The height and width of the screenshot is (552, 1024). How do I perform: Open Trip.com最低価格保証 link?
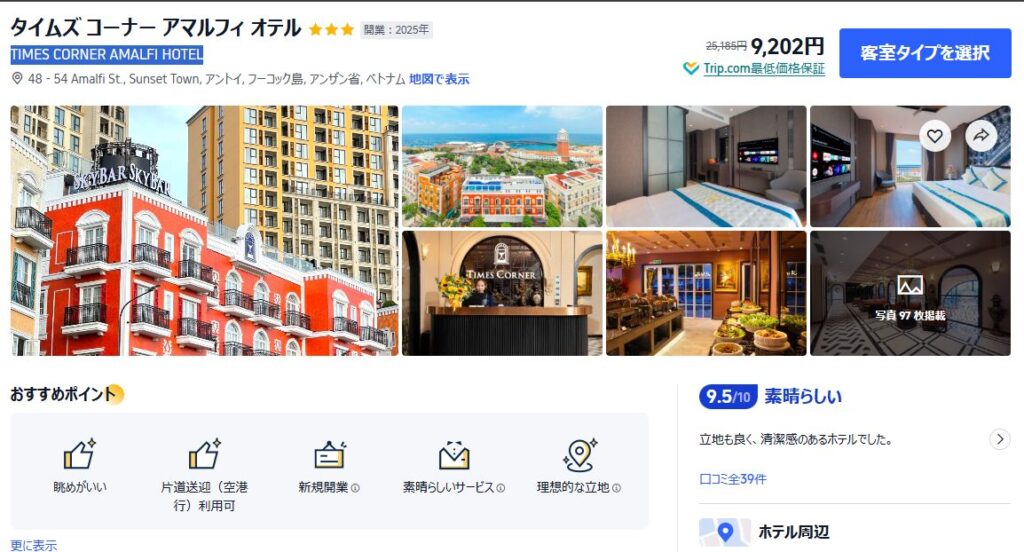coord(763,69)
